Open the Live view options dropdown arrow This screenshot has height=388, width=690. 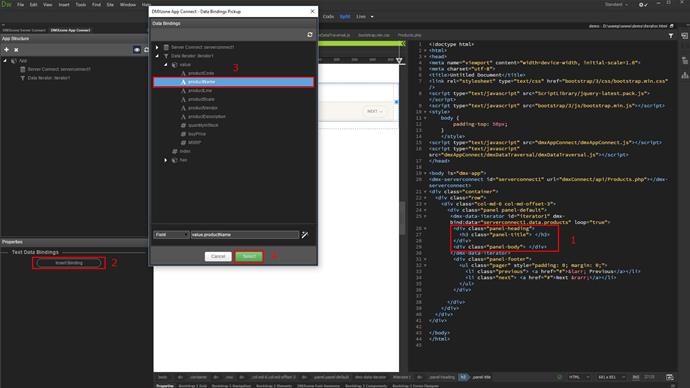point(372,17)
